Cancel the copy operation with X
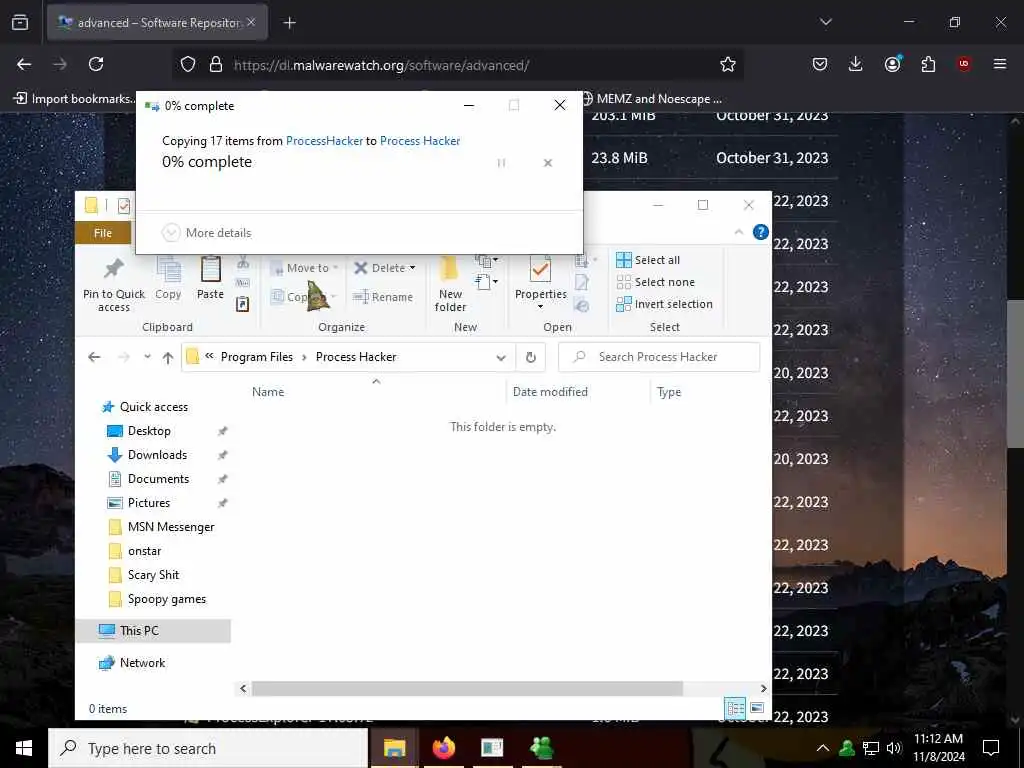 click(x=548, y=163)
